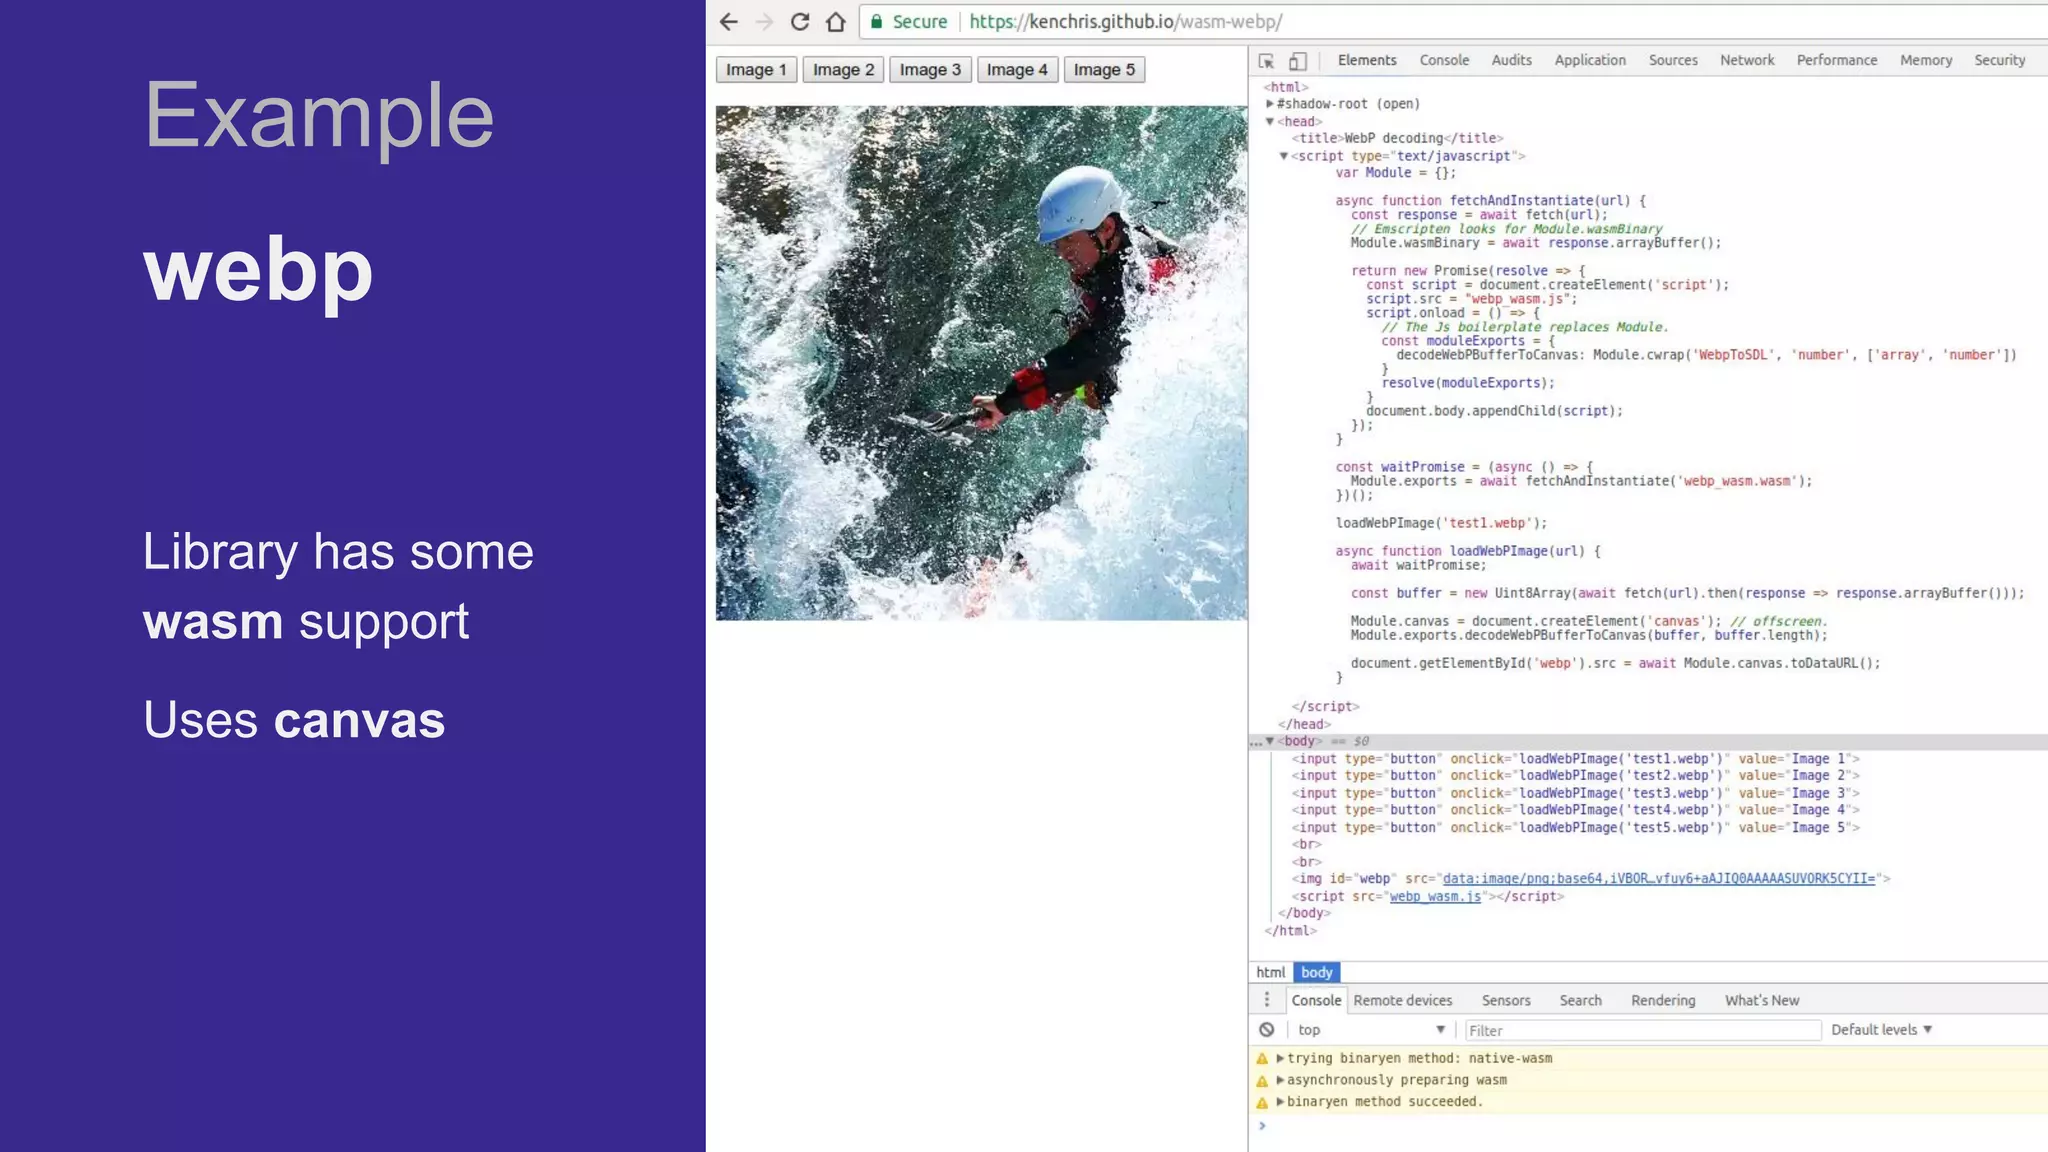The height and width of the screenshot is (1152, 2048).
Task: Load Image 4 button
Action: (1017, 70)
